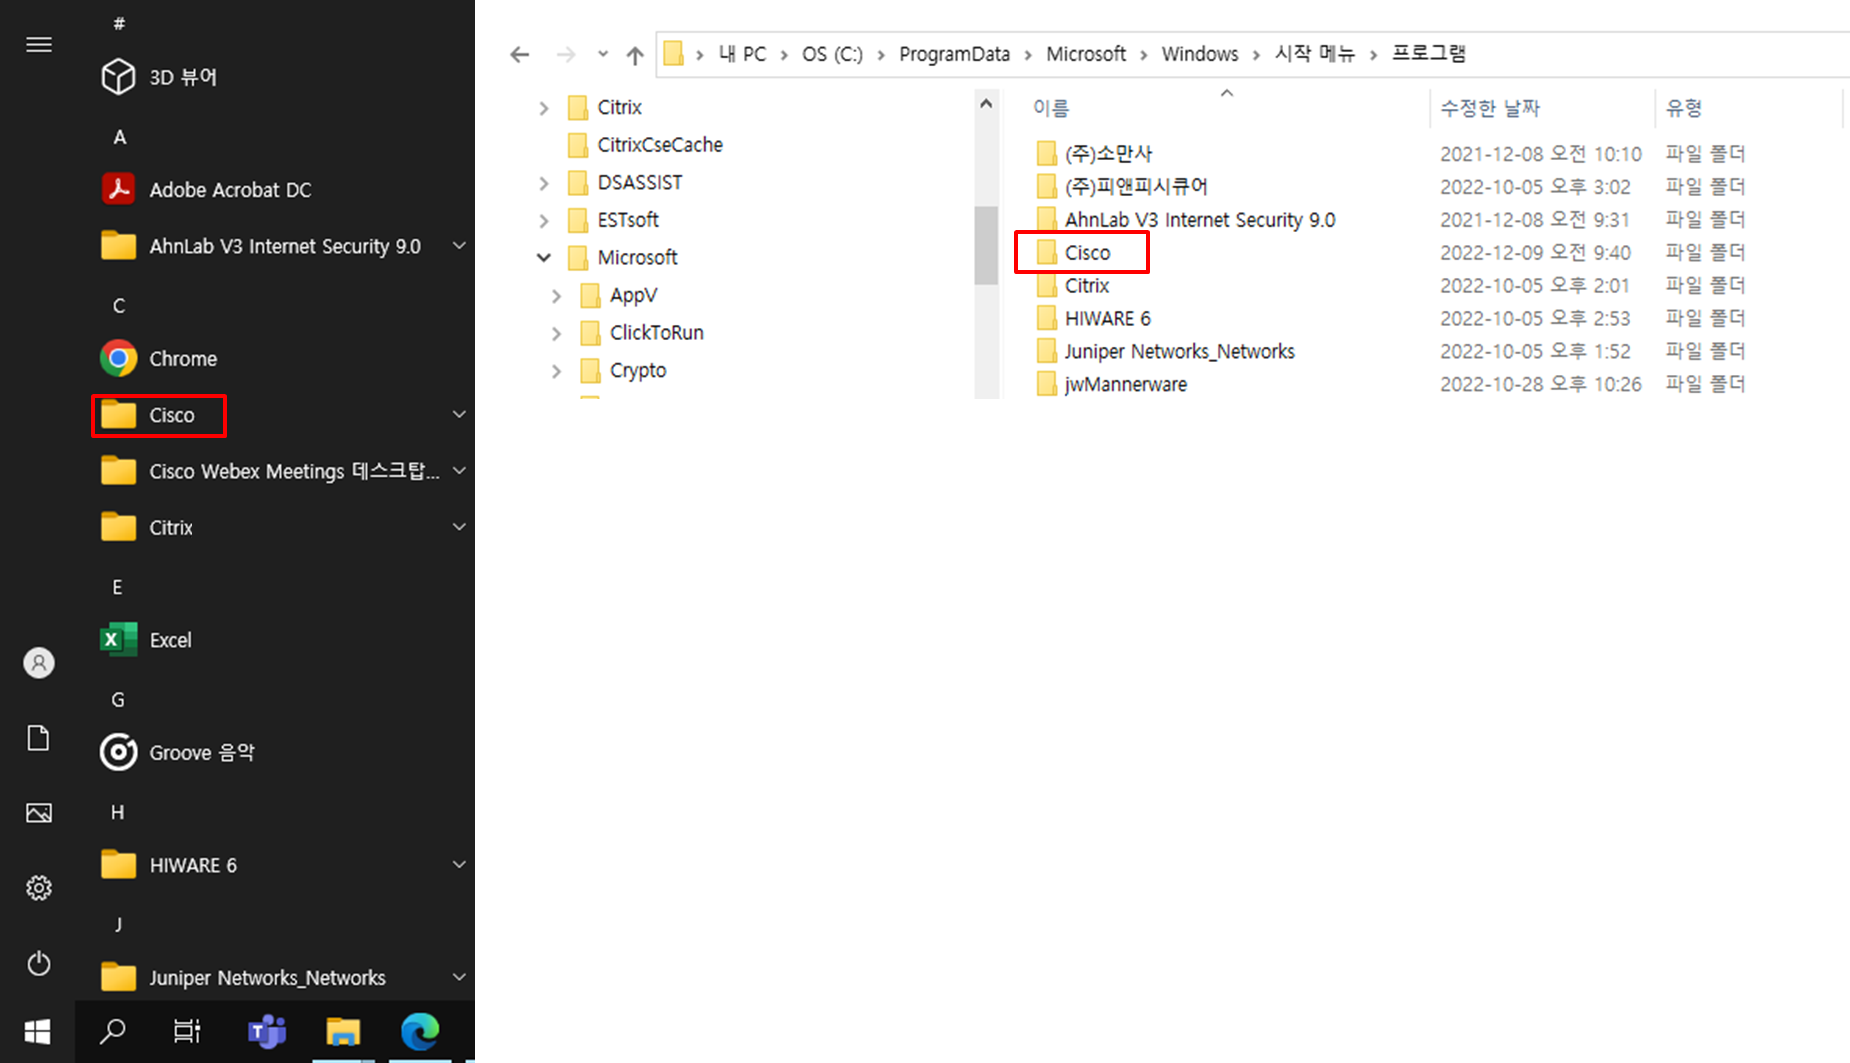
Task: Click Windows breadcrumb in address bar
Action: pyautogui.click(x=1199, y=54)
